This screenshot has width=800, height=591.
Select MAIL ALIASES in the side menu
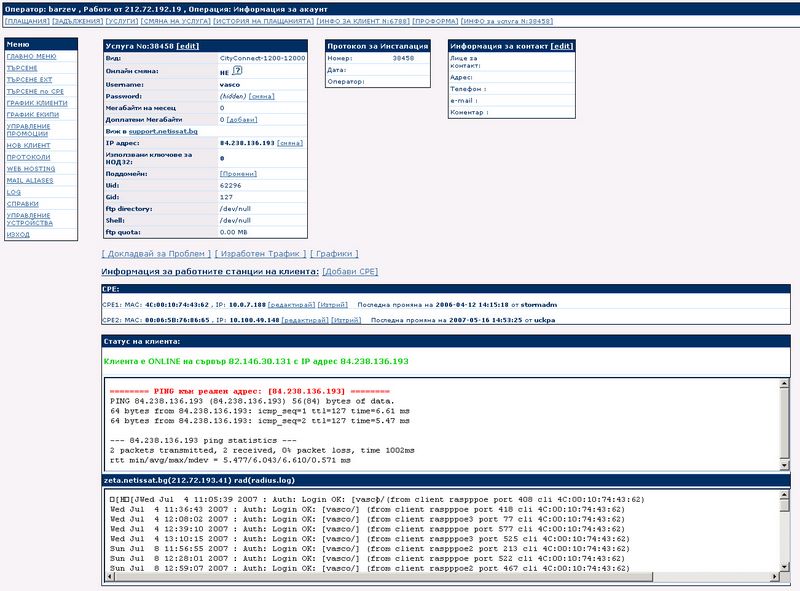[29, 180]
